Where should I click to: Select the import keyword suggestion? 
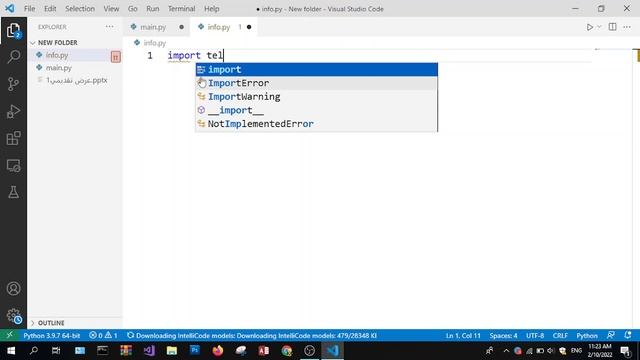coord(316,70)
